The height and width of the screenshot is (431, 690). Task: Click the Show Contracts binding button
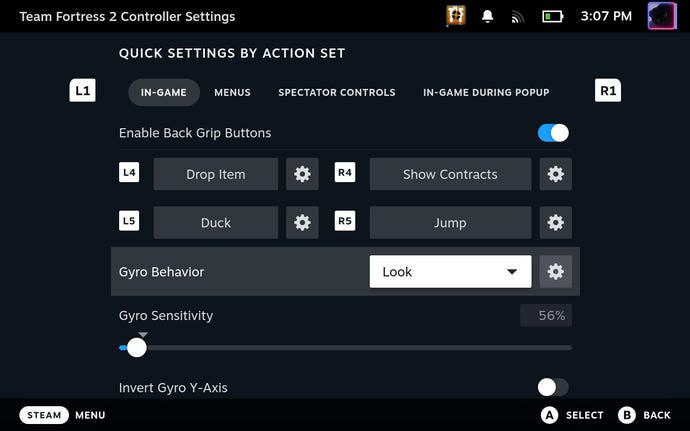(x=450, y=174)
